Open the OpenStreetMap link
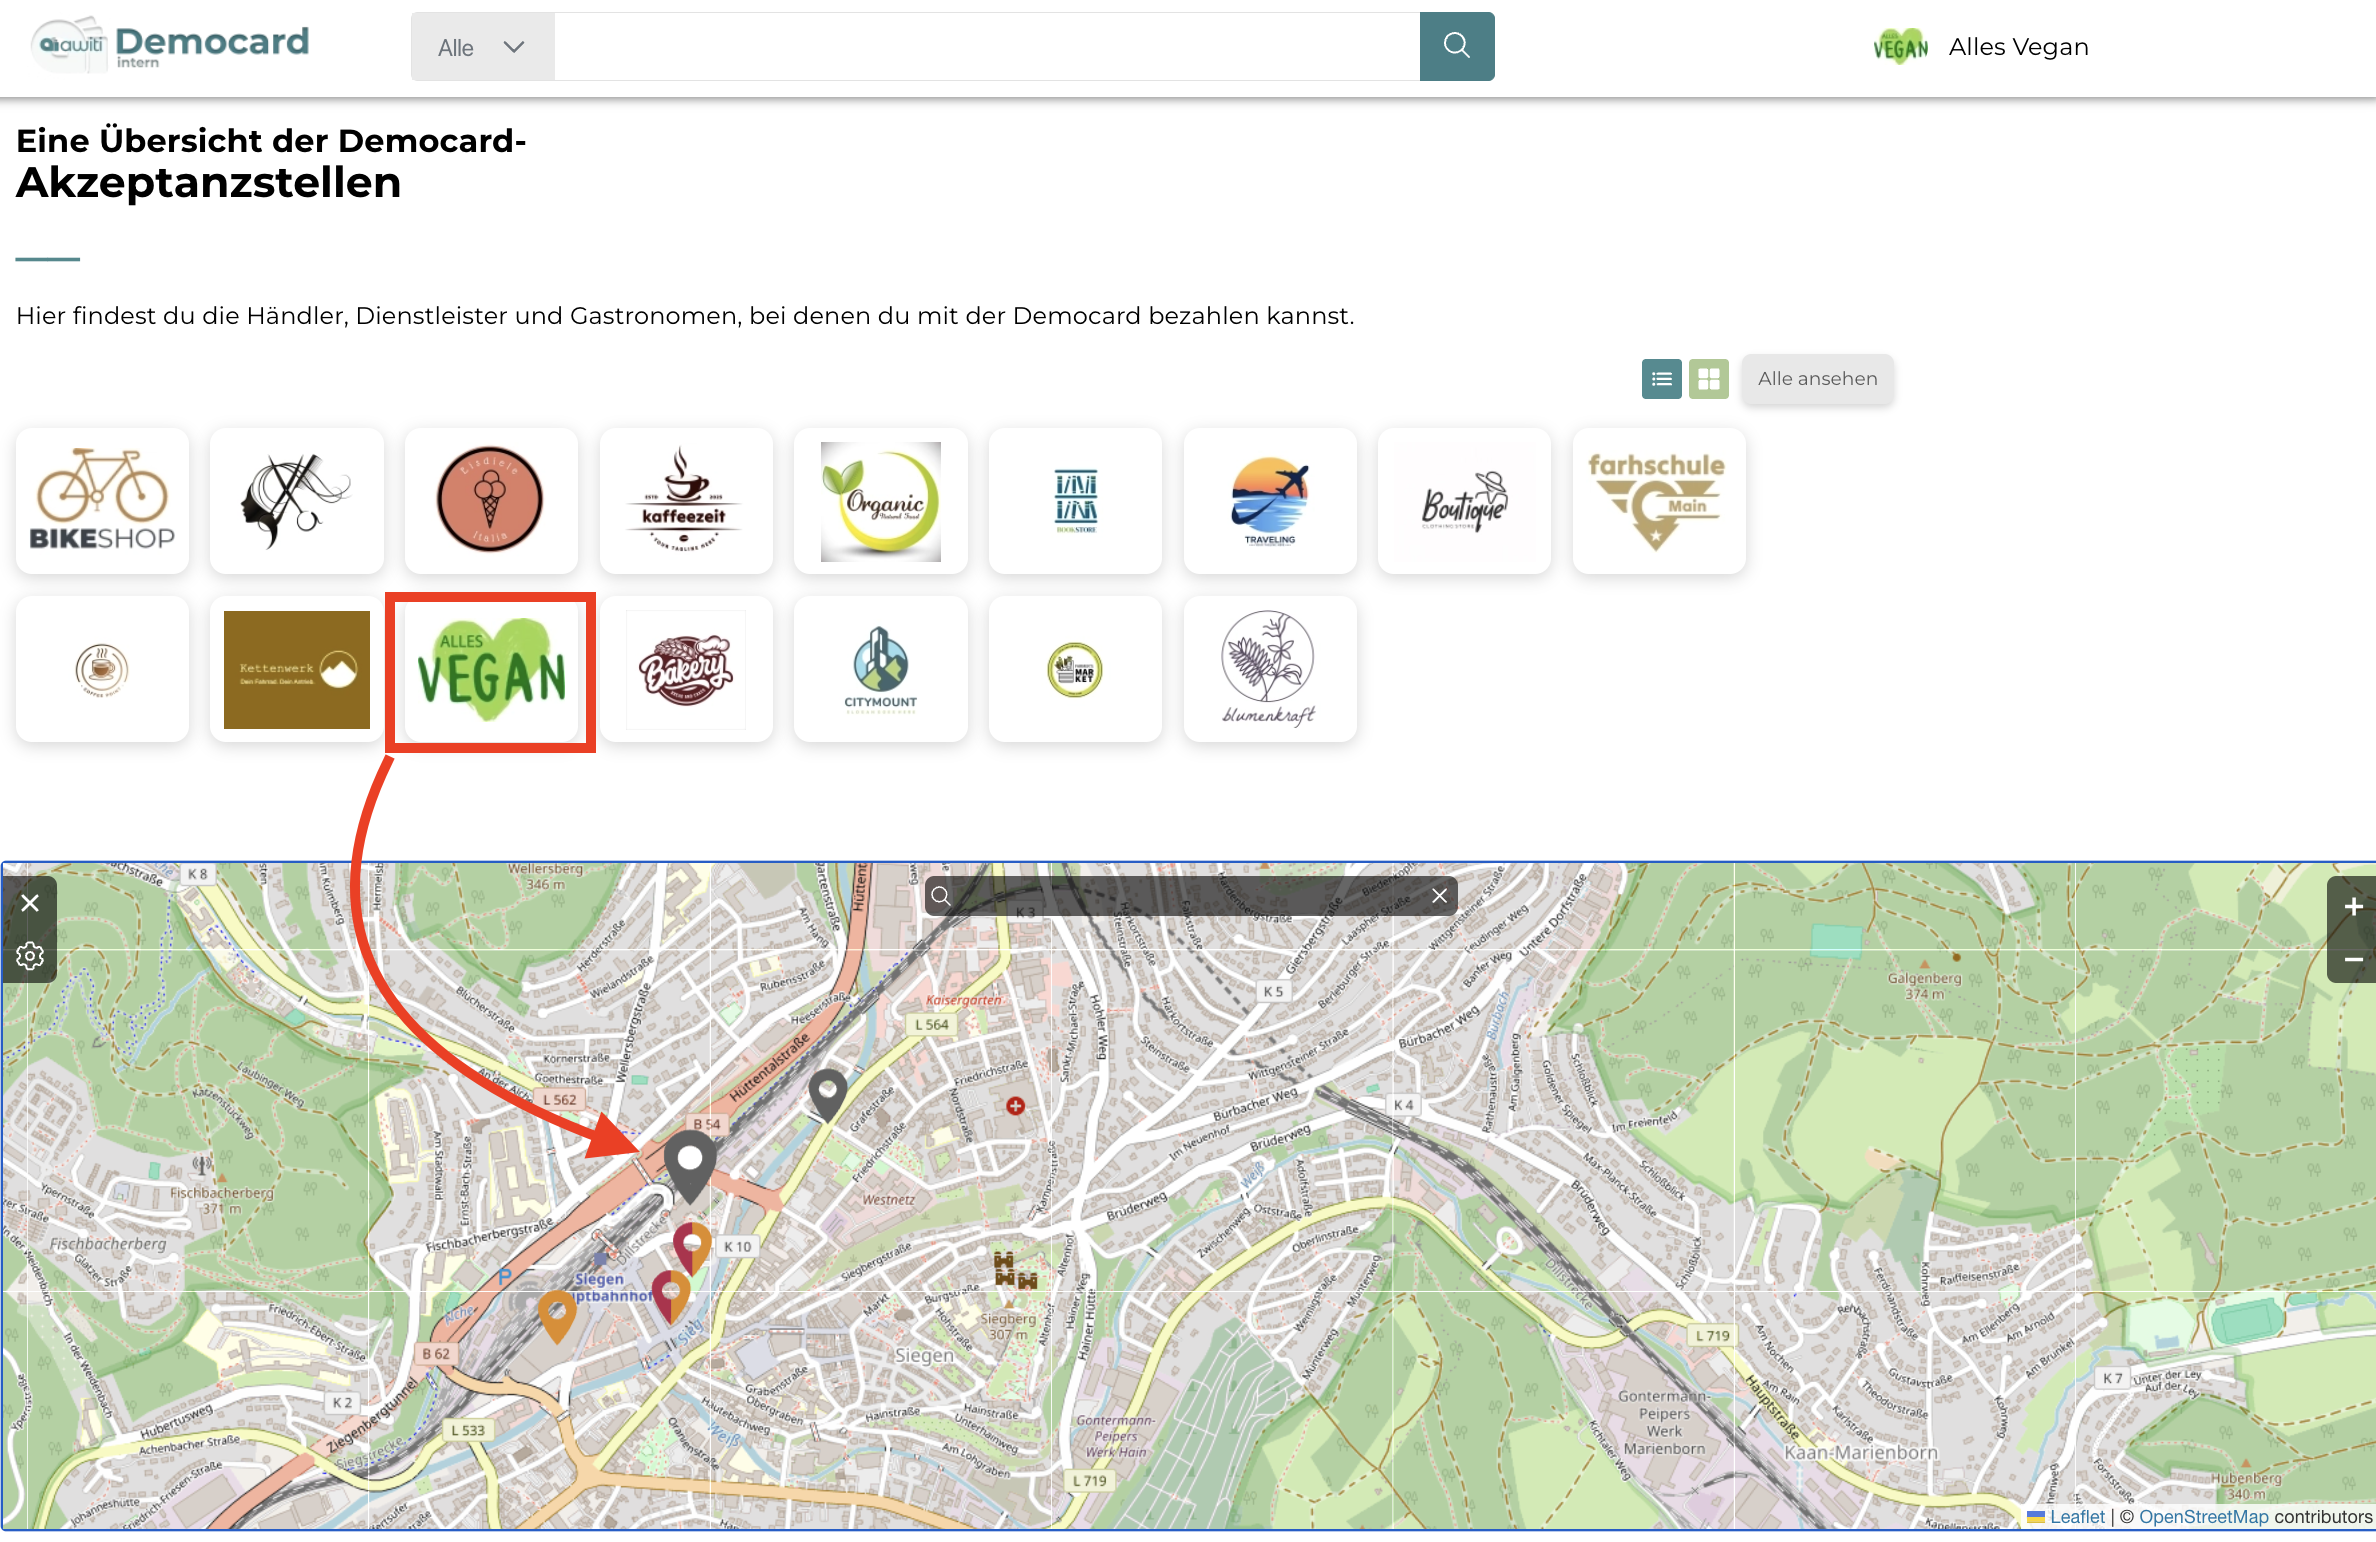Image resolution: width=2376 pixels, height=1542 pixels. coord(2203,1516)
